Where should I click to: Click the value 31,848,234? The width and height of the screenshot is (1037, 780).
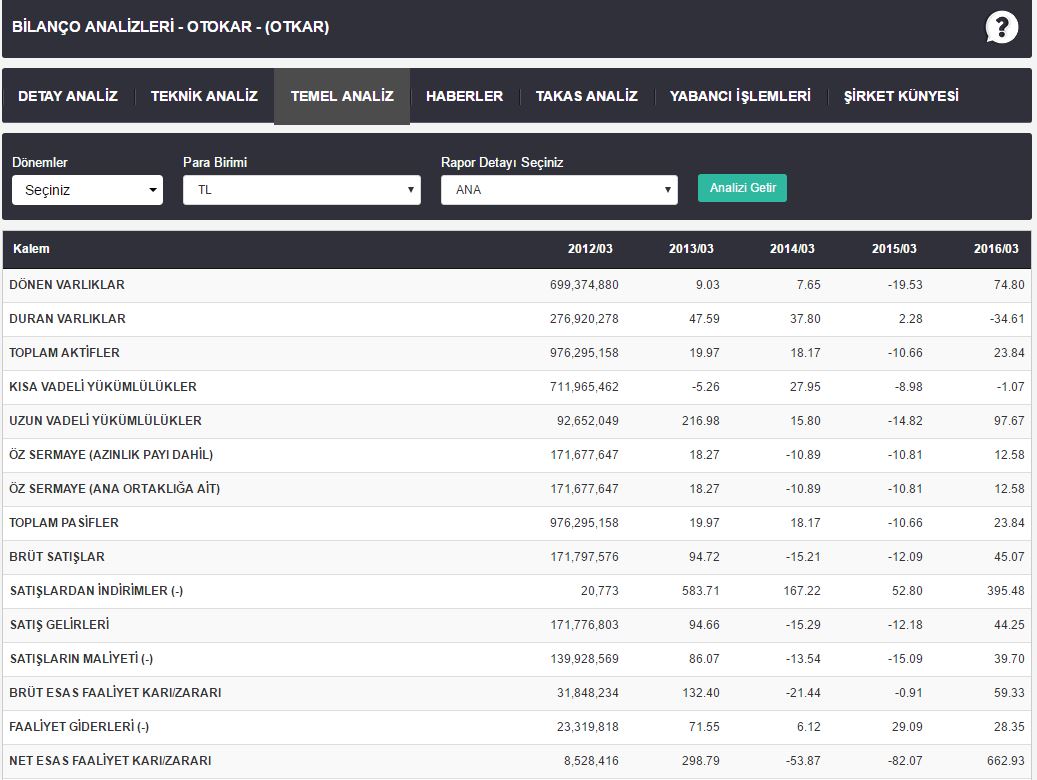[x=587, y=693]
